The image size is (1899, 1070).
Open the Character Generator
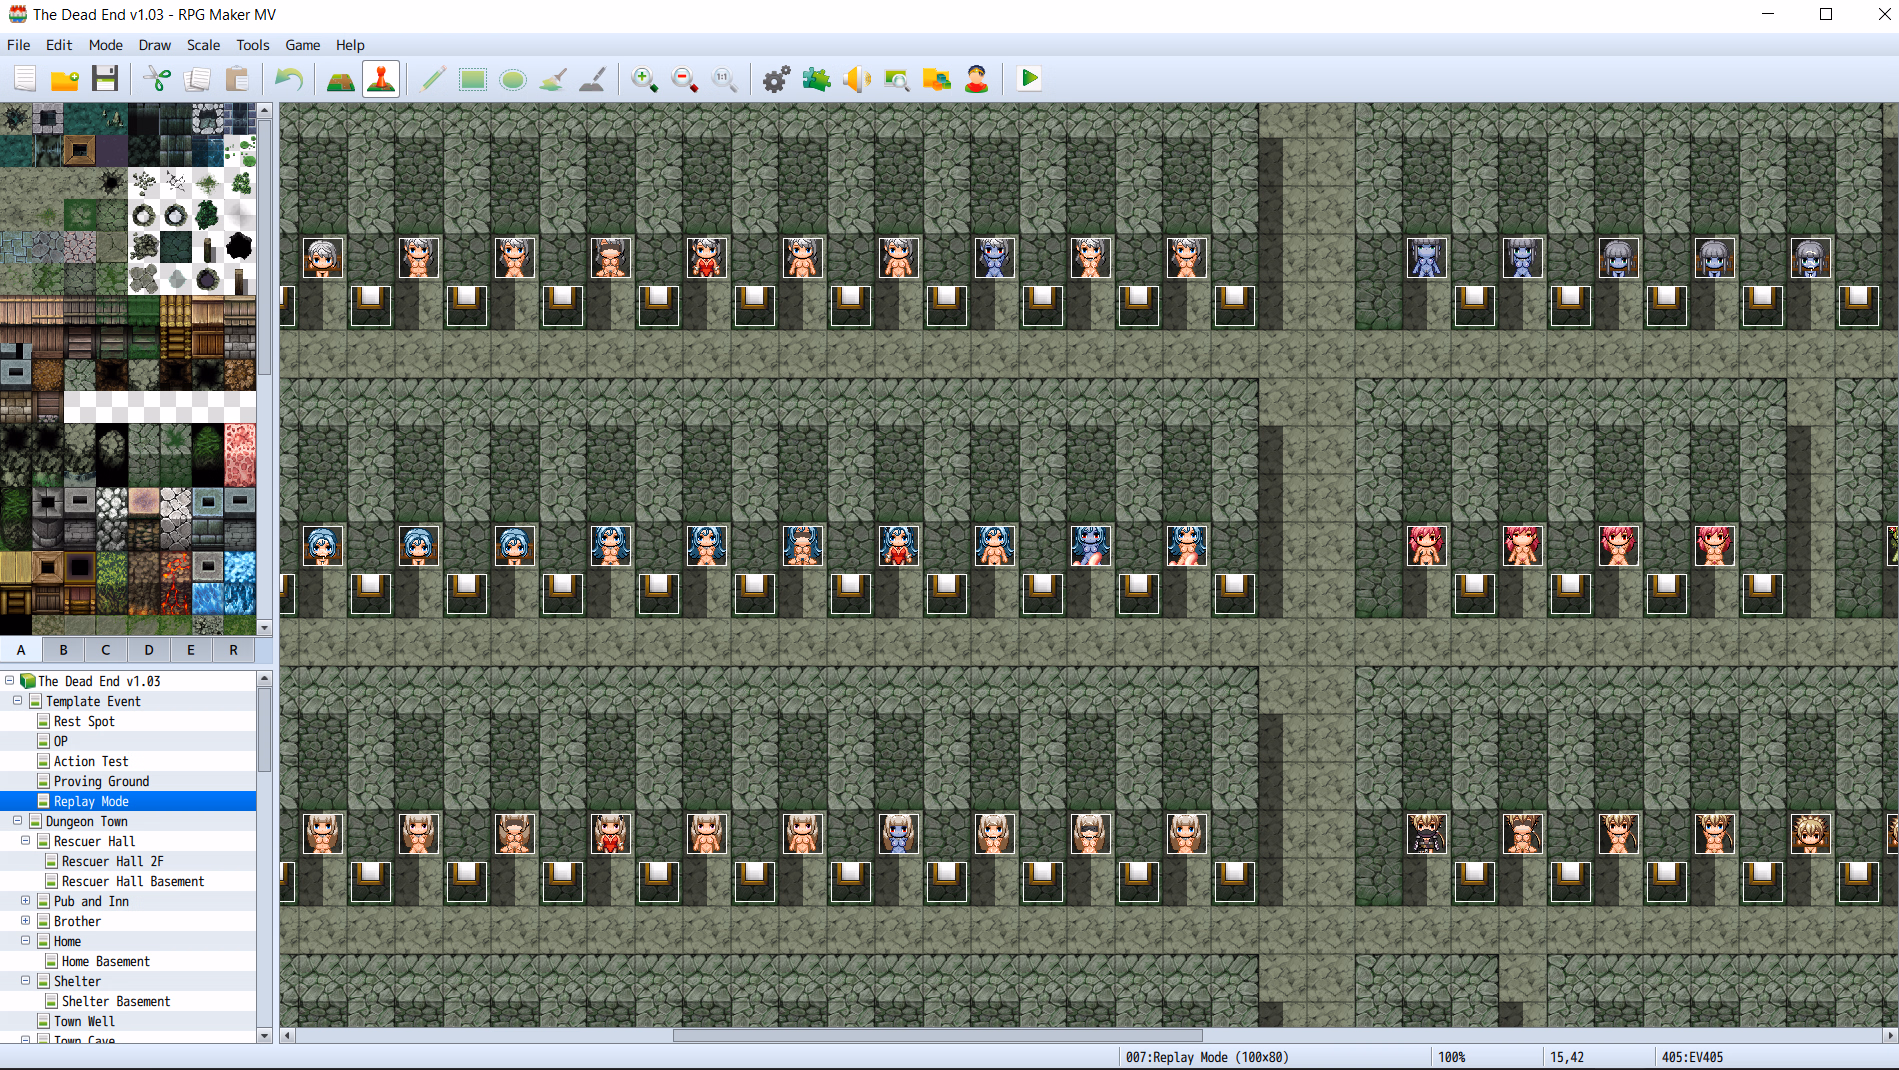pyautogui.click(x=976, y=79)
